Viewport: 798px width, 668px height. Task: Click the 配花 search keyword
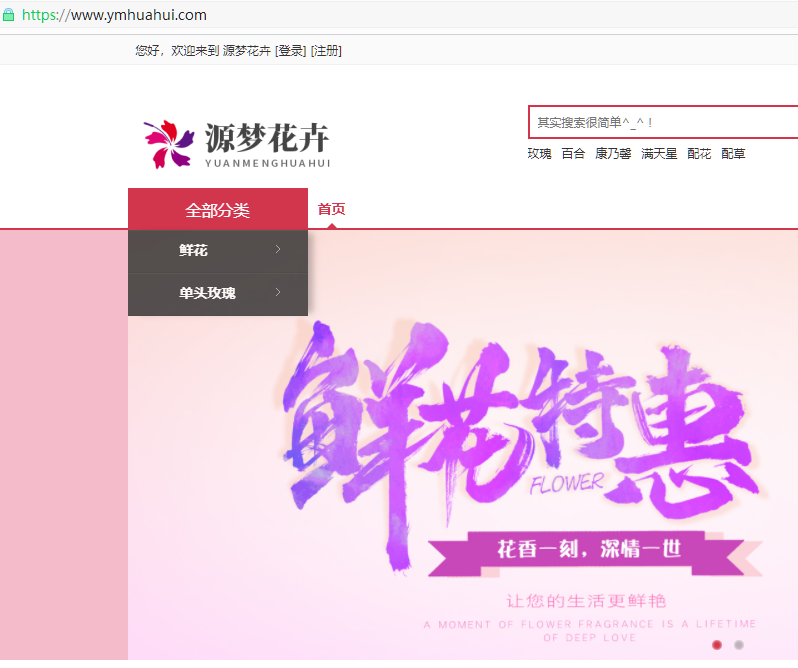pyautogui.click(x=699, y=154)
